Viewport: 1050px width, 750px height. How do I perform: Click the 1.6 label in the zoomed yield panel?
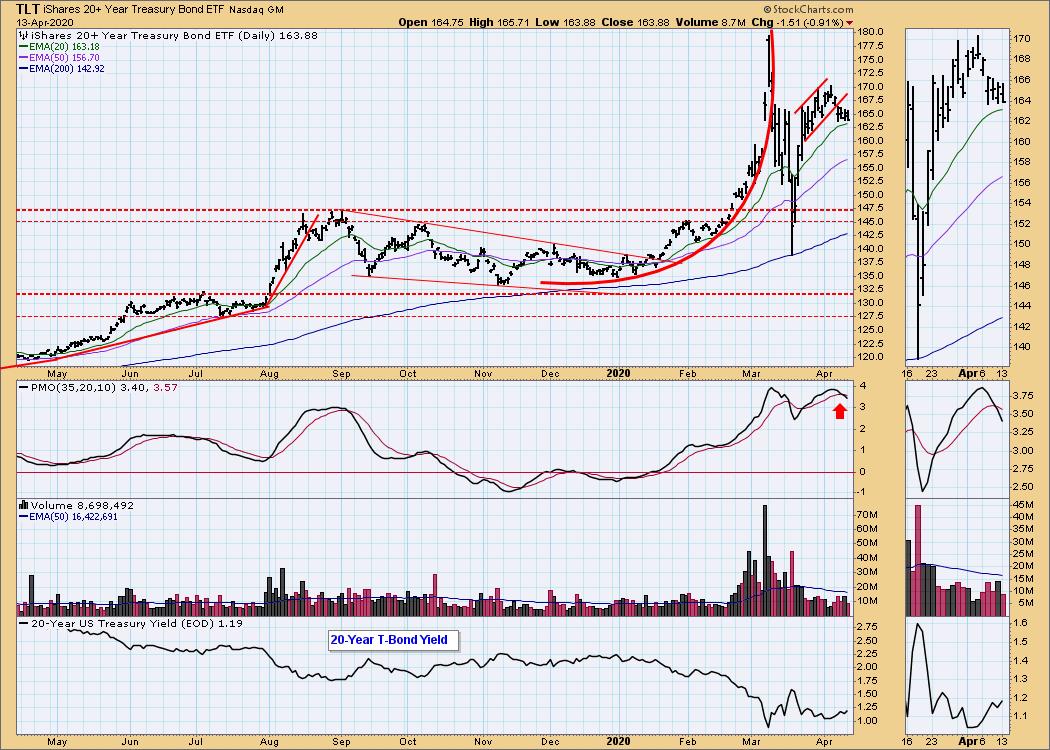pos(1020,622)
